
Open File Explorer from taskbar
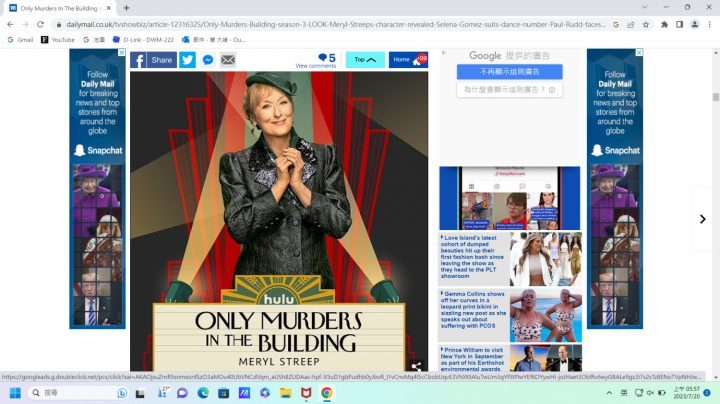tap(286, 393)
